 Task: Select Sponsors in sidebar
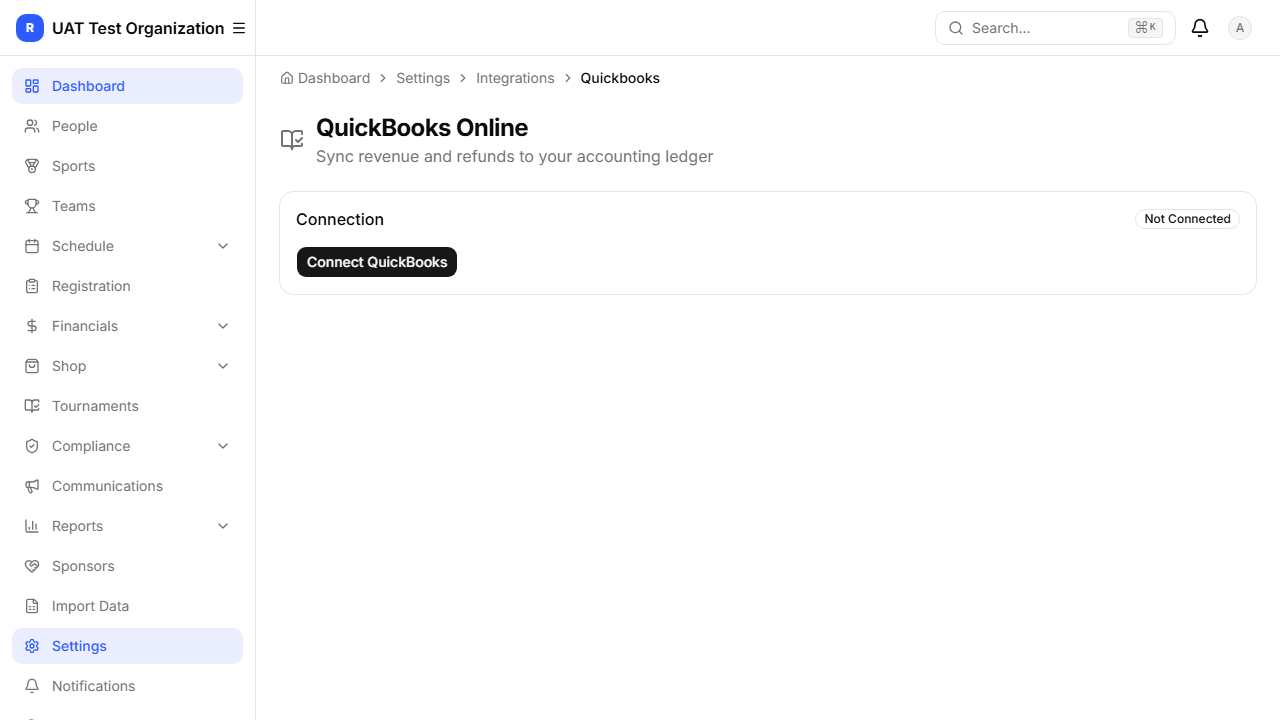click(x=127, y=566)
